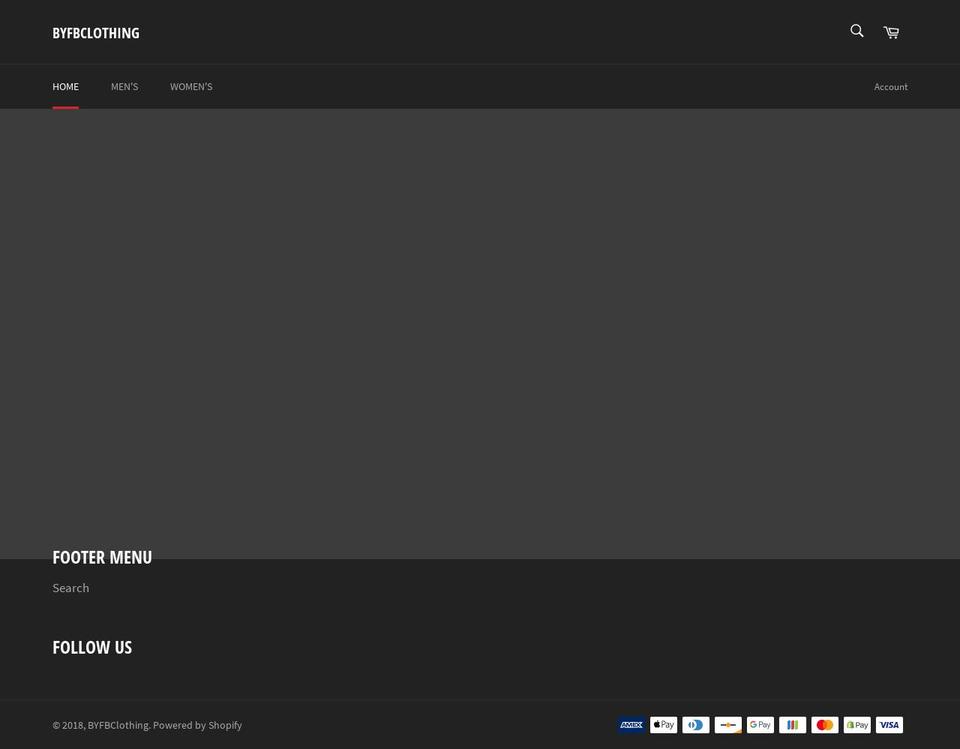960x749 pixels.
Task: Open the Account link
Action: (x=890, y=87)
